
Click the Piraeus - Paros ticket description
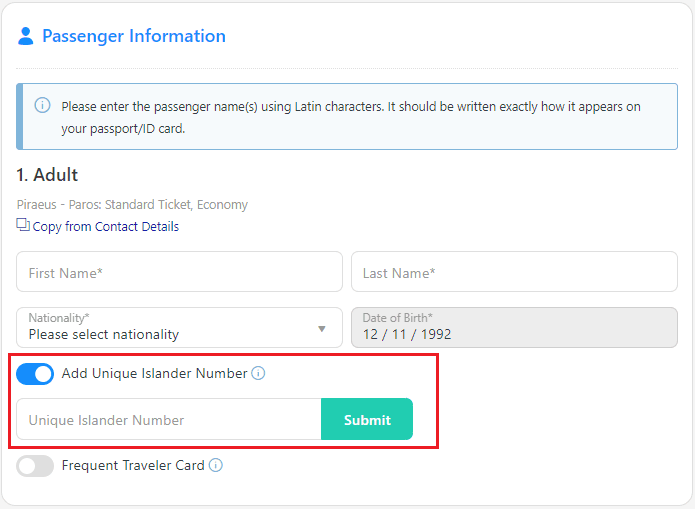[x=132, y=205]
